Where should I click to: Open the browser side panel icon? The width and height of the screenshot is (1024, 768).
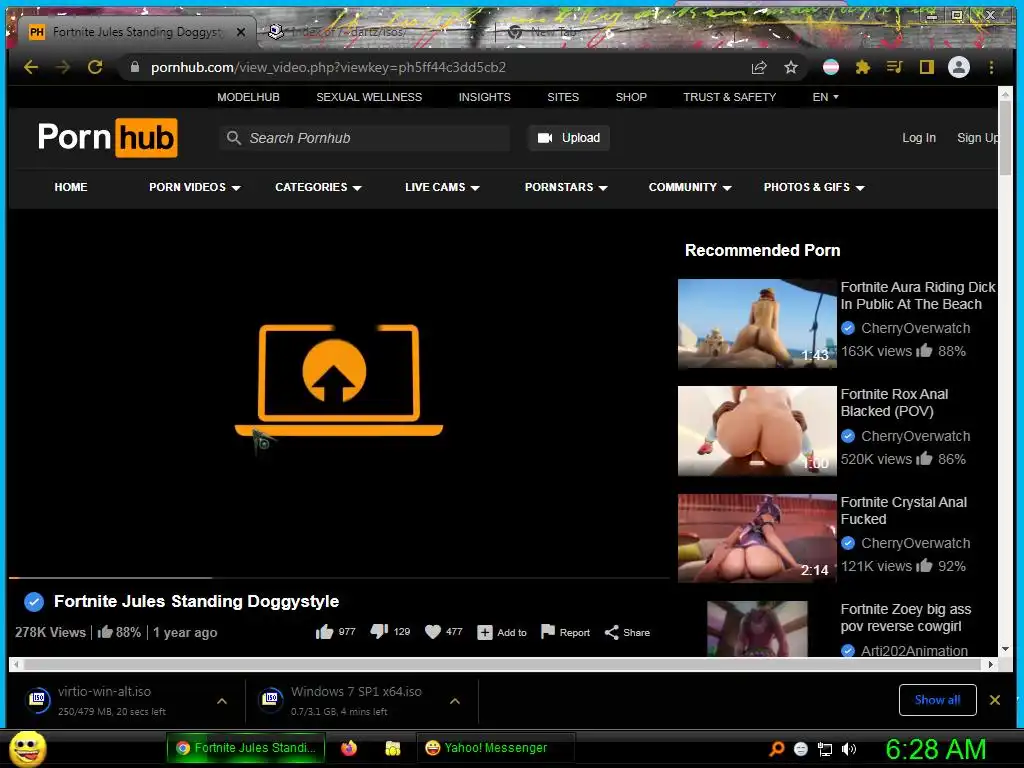927,67
